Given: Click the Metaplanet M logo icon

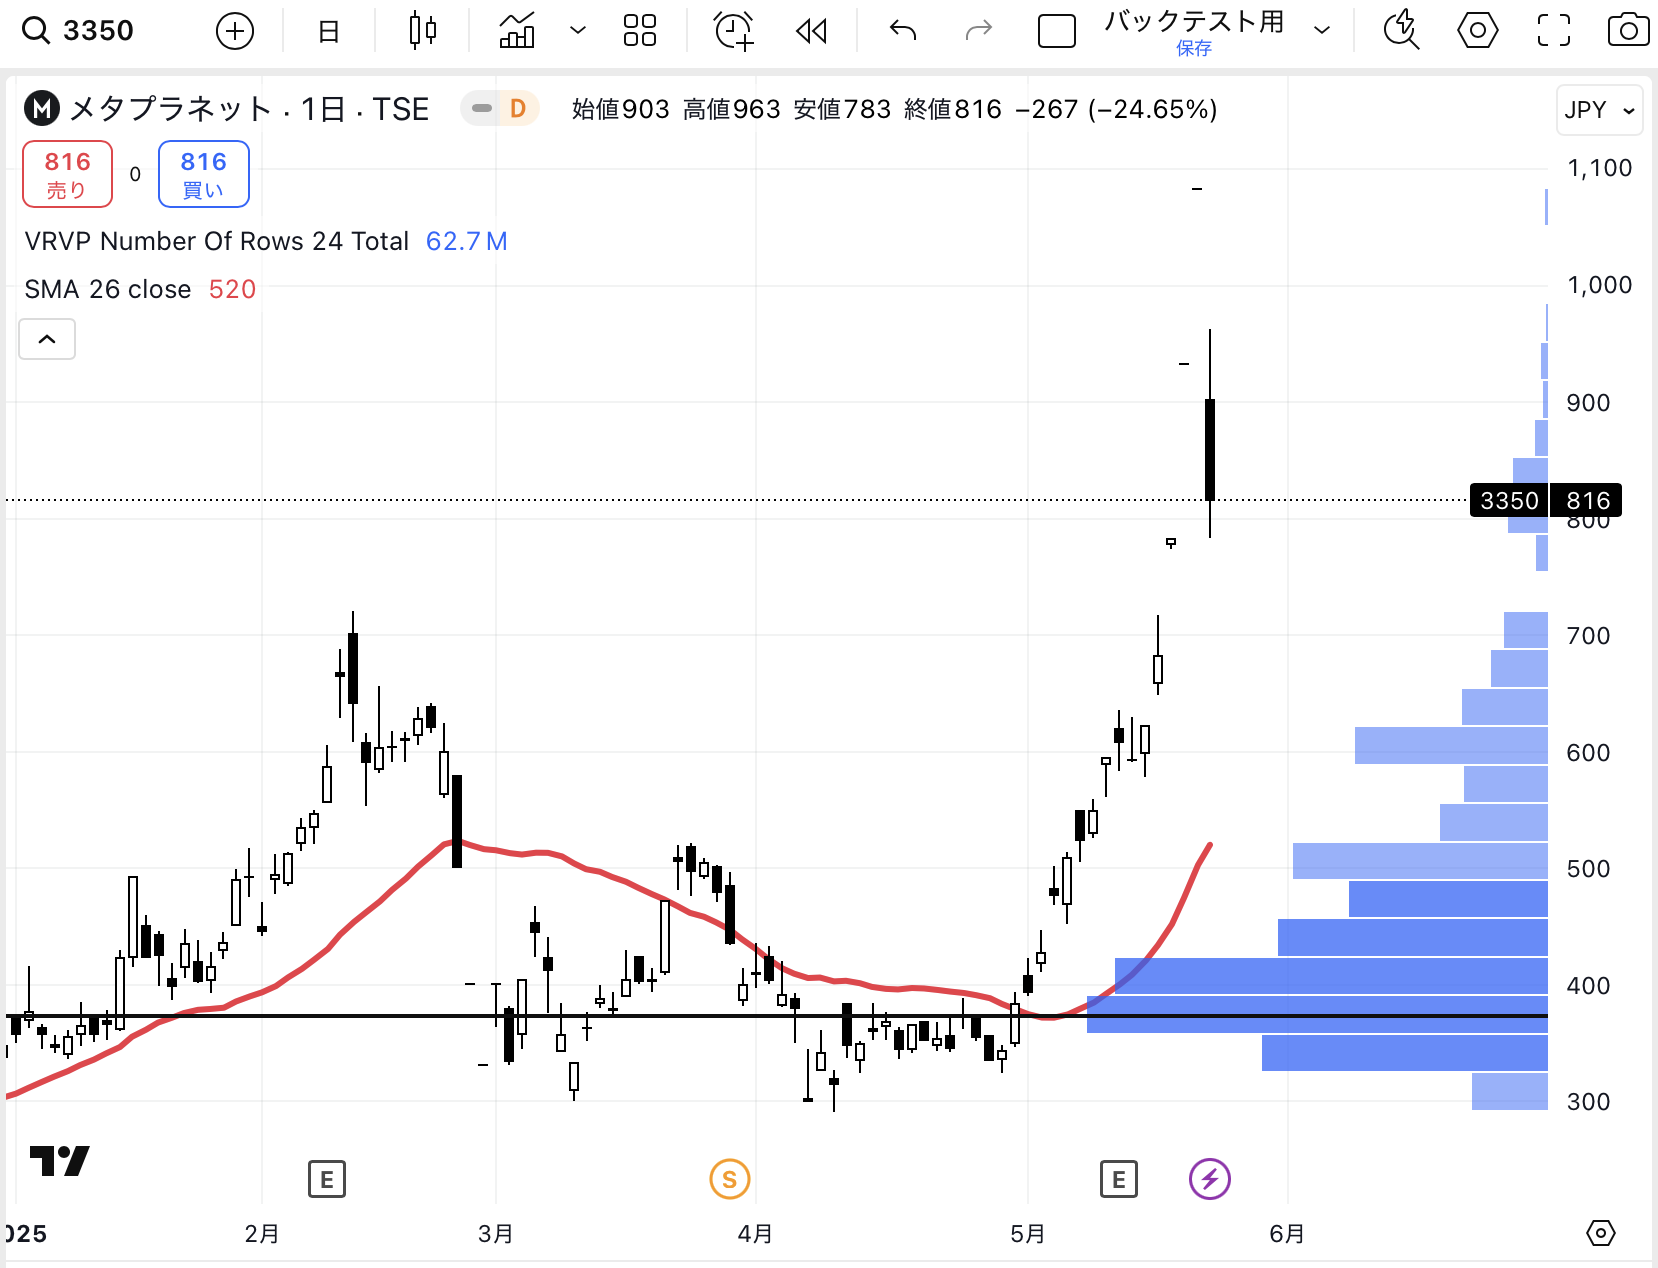Looking at the screenshot, I should 42,109.
